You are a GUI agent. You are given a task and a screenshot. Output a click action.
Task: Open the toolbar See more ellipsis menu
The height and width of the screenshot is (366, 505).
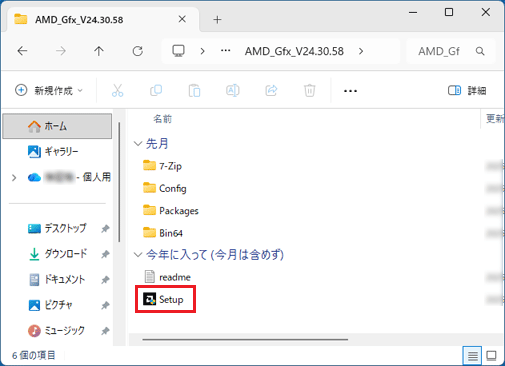coord(350,91)
